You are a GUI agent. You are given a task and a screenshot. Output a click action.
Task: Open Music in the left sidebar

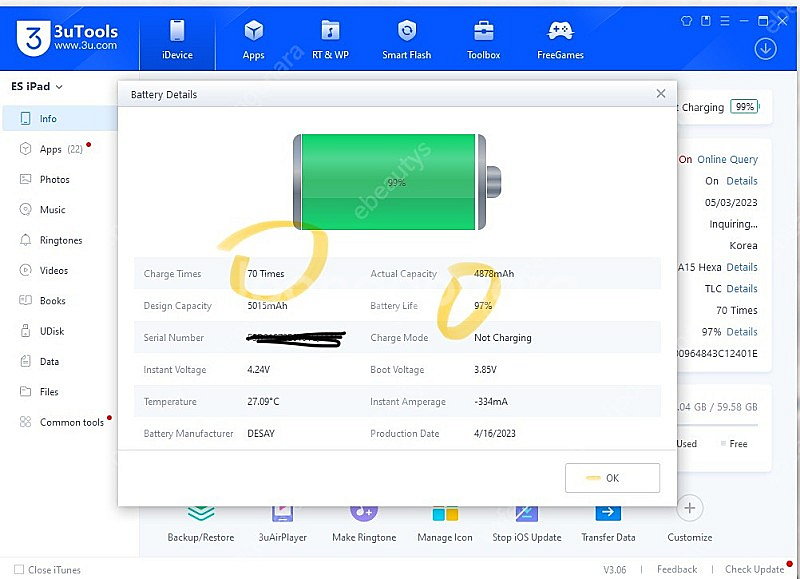tap(52, 210)
